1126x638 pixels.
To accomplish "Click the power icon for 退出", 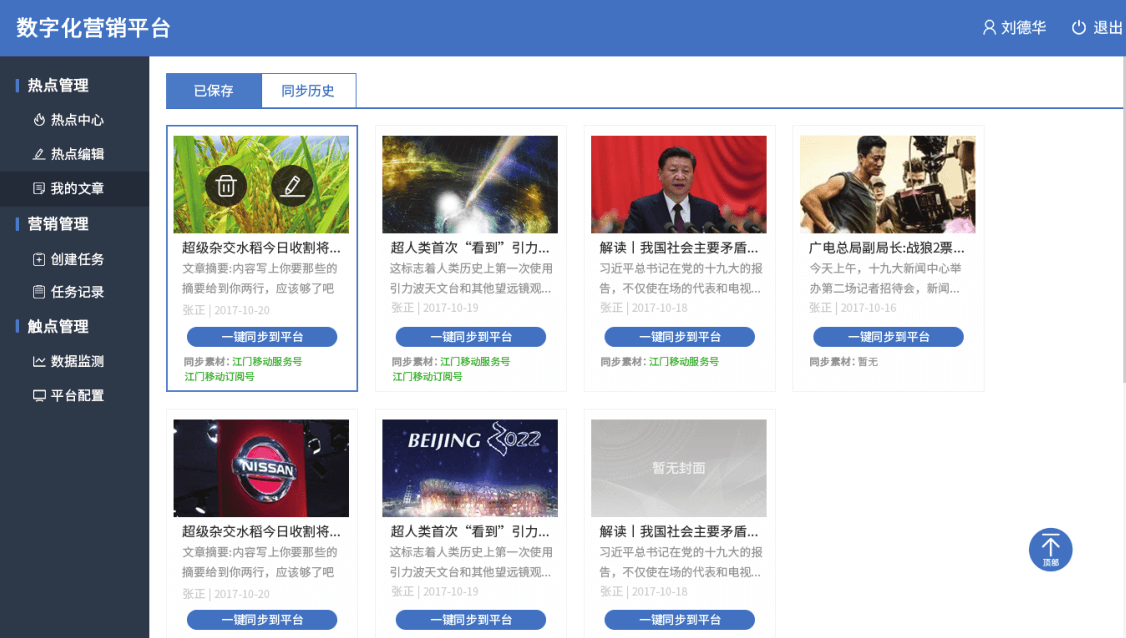I will pos(1079,27).
